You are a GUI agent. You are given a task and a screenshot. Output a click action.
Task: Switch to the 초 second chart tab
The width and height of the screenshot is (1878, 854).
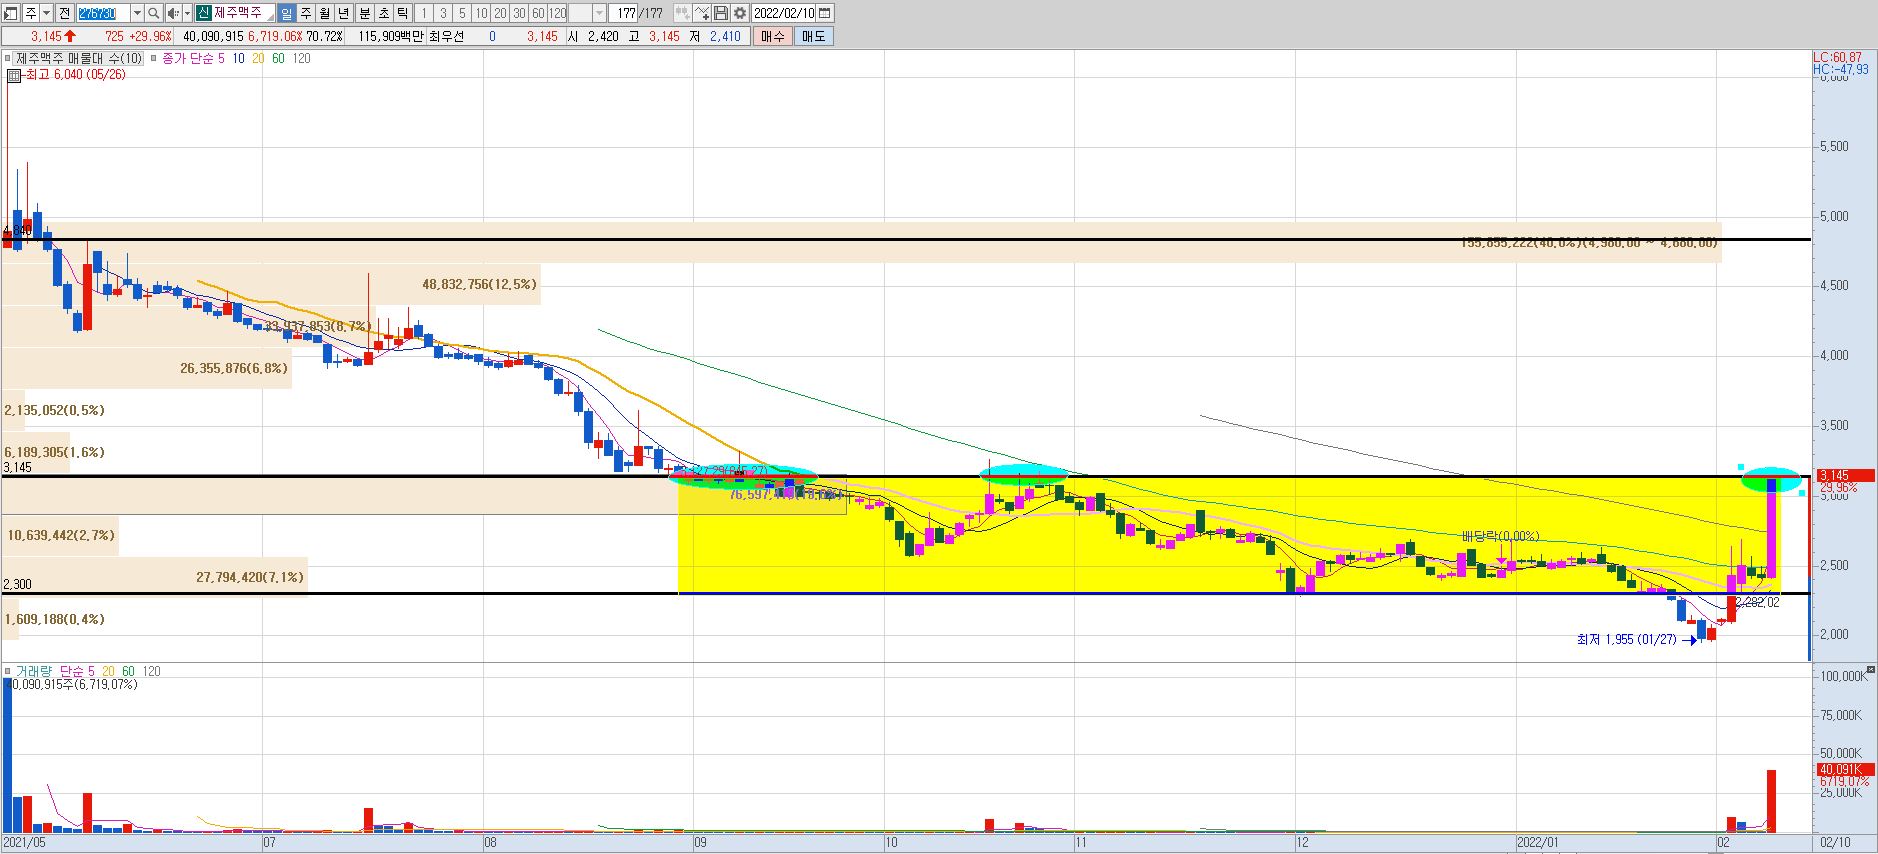coord(384,13)
